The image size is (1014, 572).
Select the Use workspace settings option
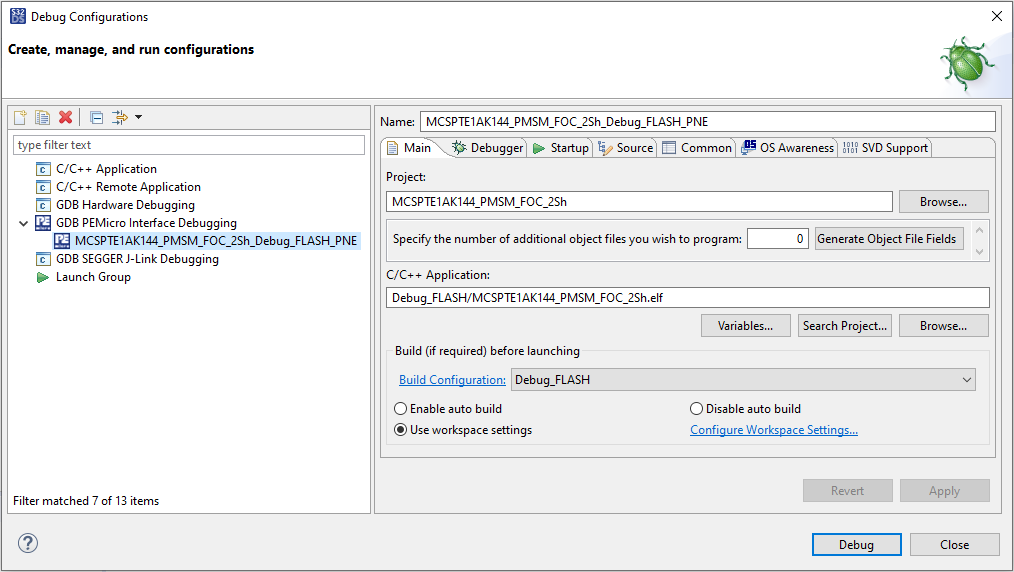(x=401, y=430)
